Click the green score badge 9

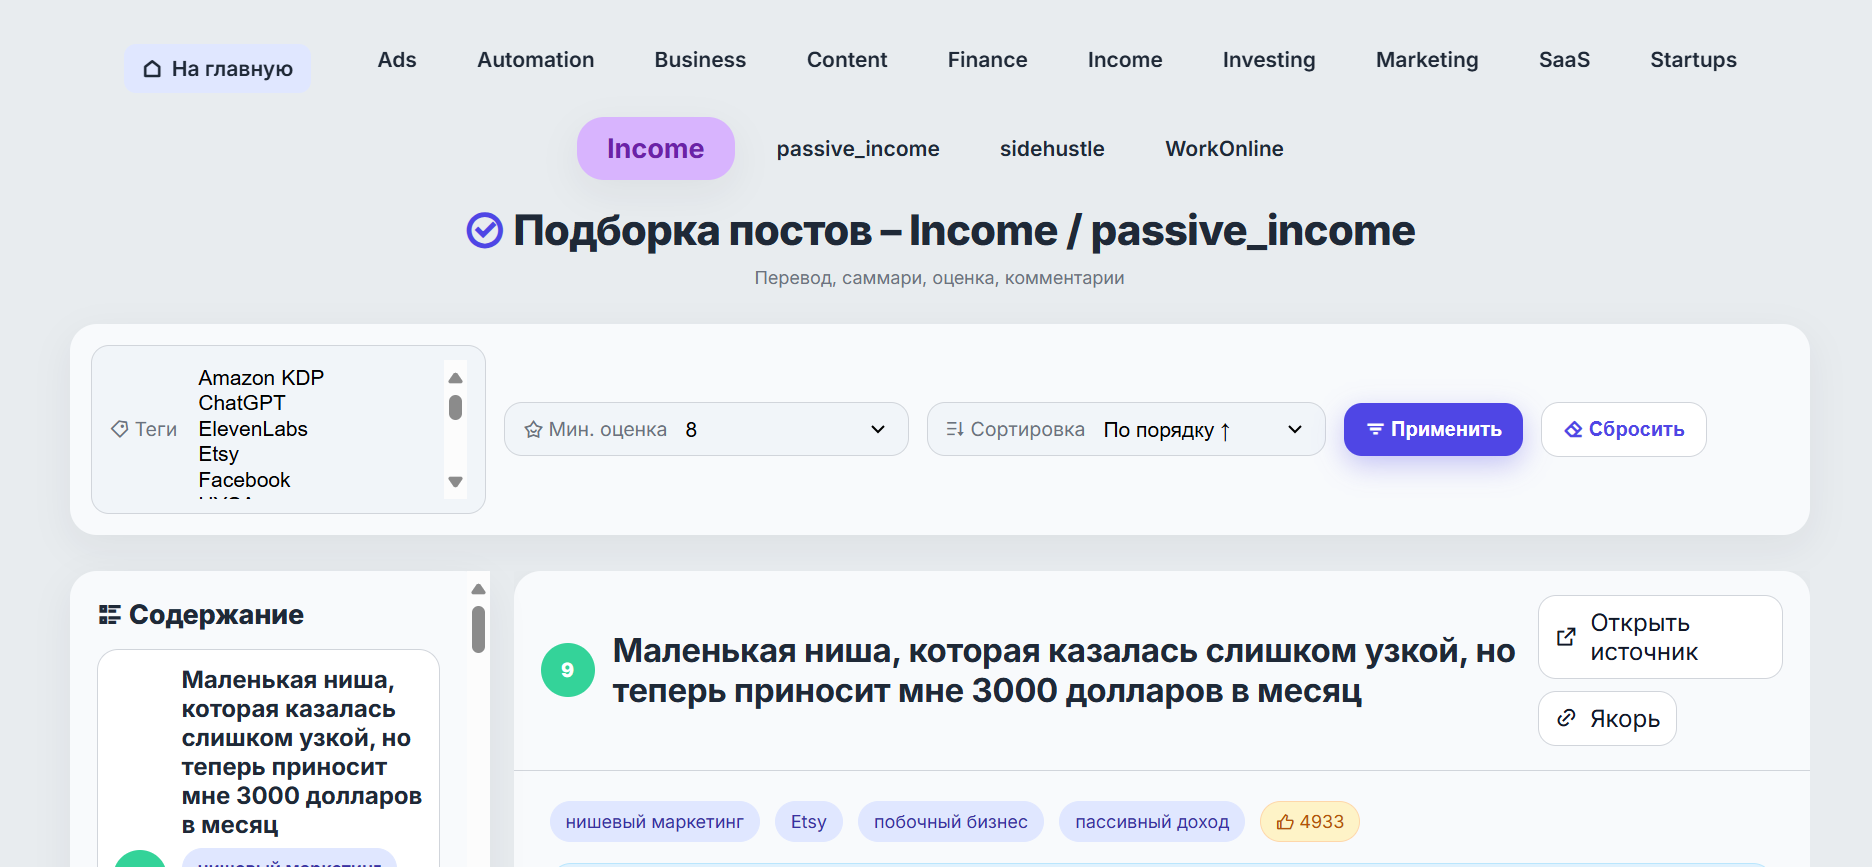click(567, 670)
